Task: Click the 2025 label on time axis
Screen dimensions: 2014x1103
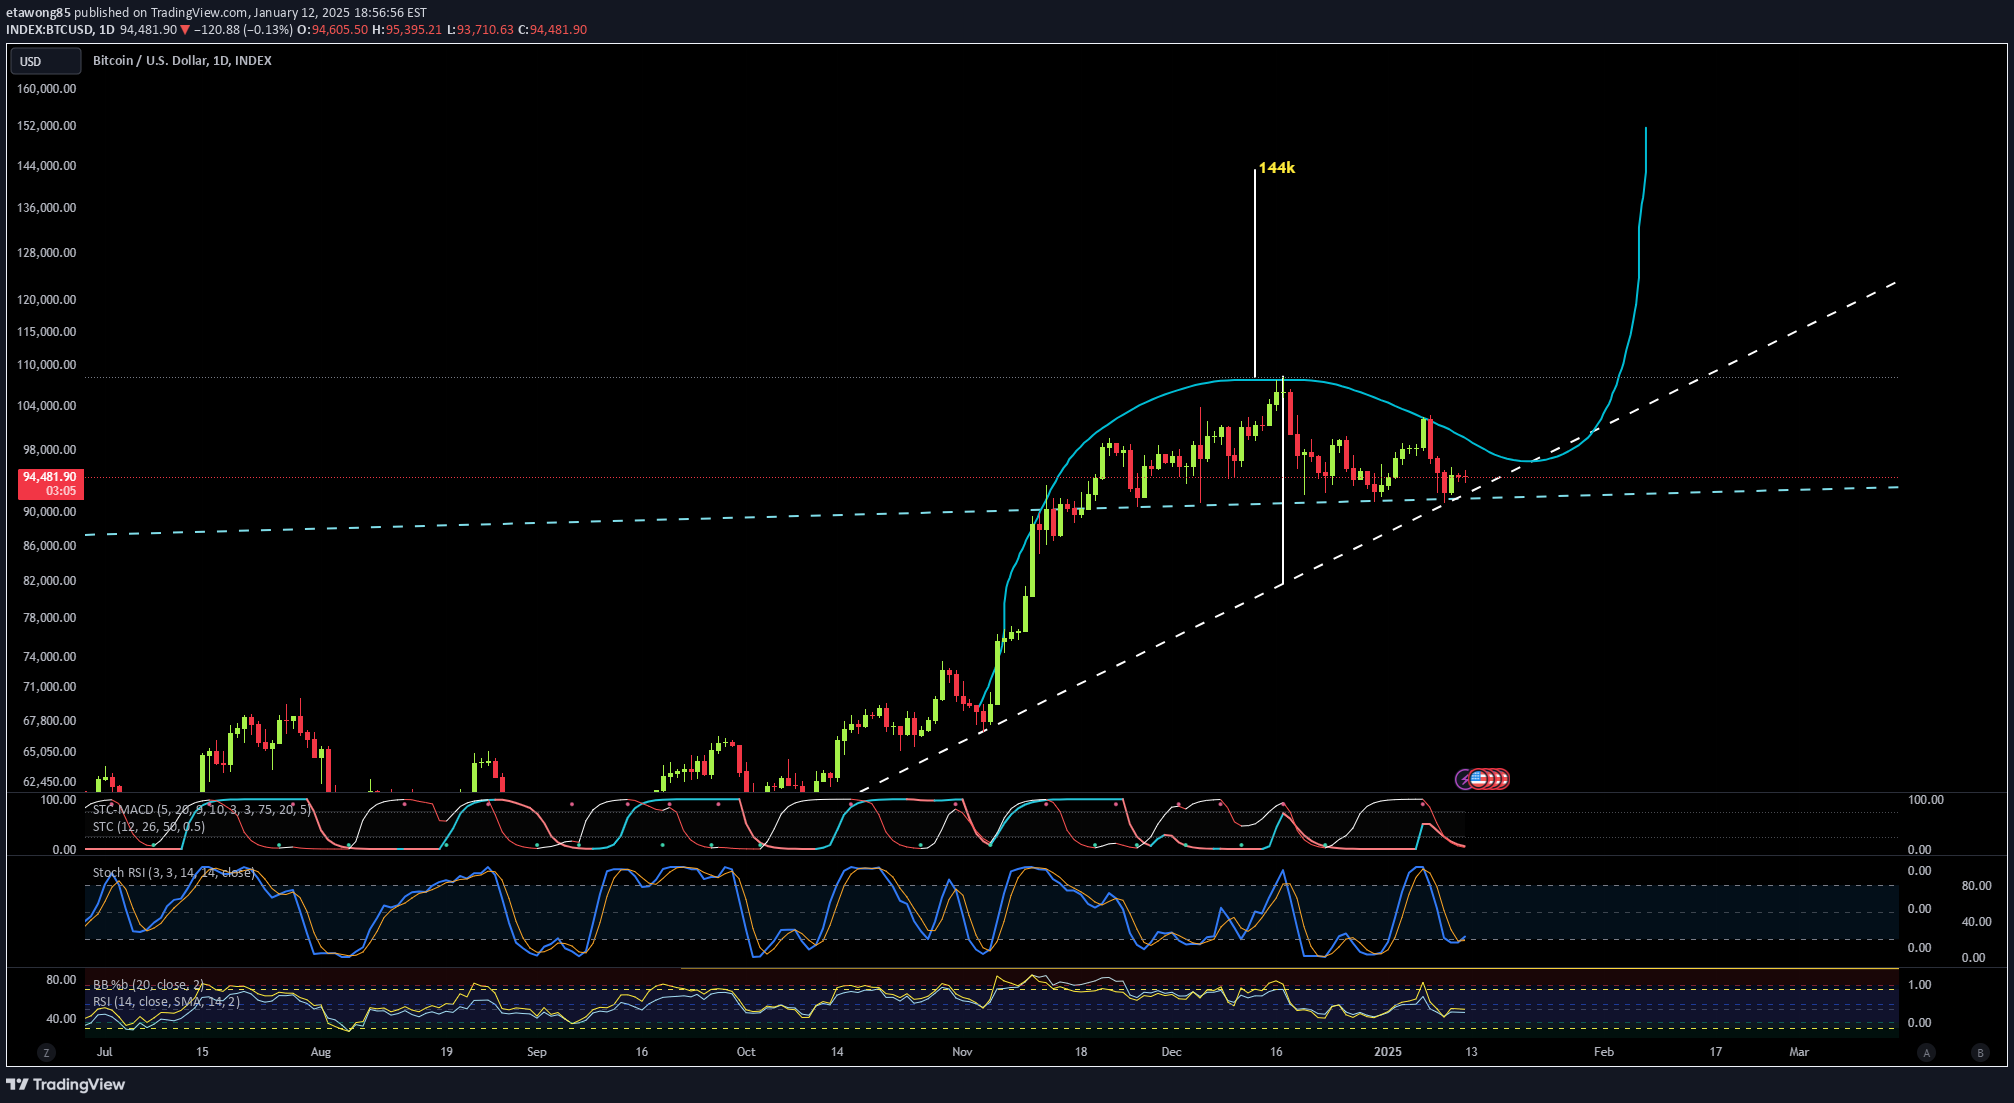Action: click(1388, 1051)
